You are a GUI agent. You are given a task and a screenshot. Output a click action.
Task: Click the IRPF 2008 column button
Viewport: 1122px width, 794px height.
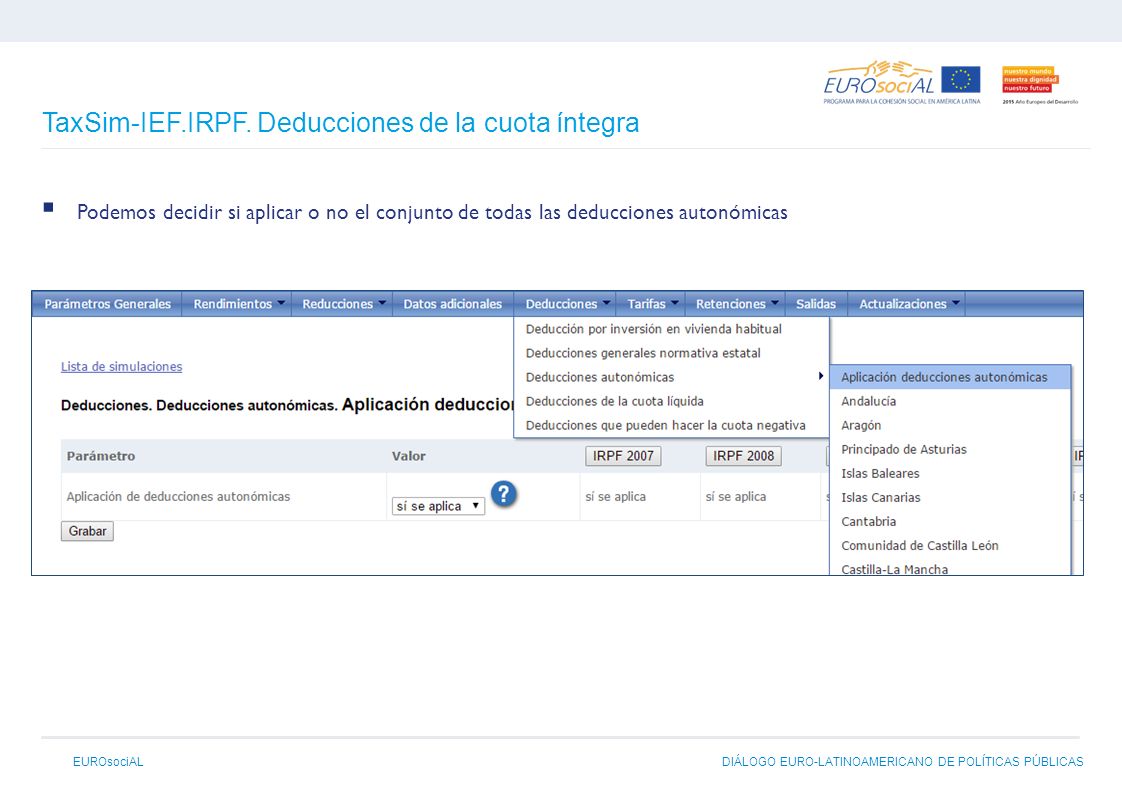click(743, 456)
